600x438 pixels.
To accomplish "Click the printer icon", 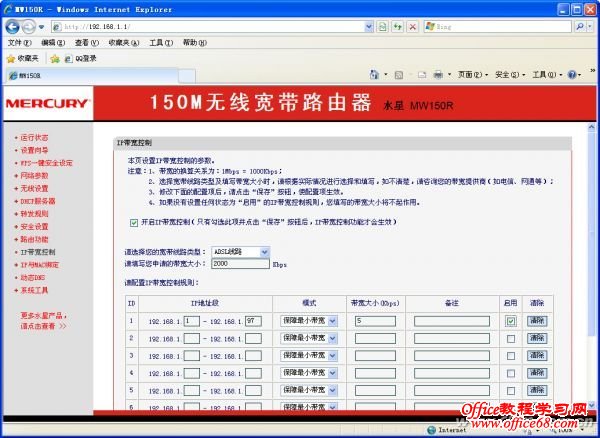I will tap(438, 75).
